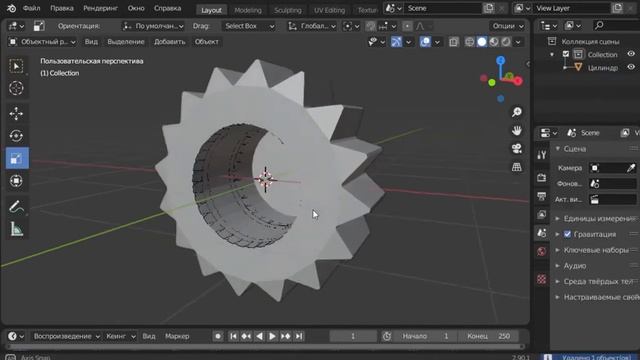The height and width of the screenshot is (360, 640).
Task: Open the Output properties tab icon
Action: (x=542, y=196)
